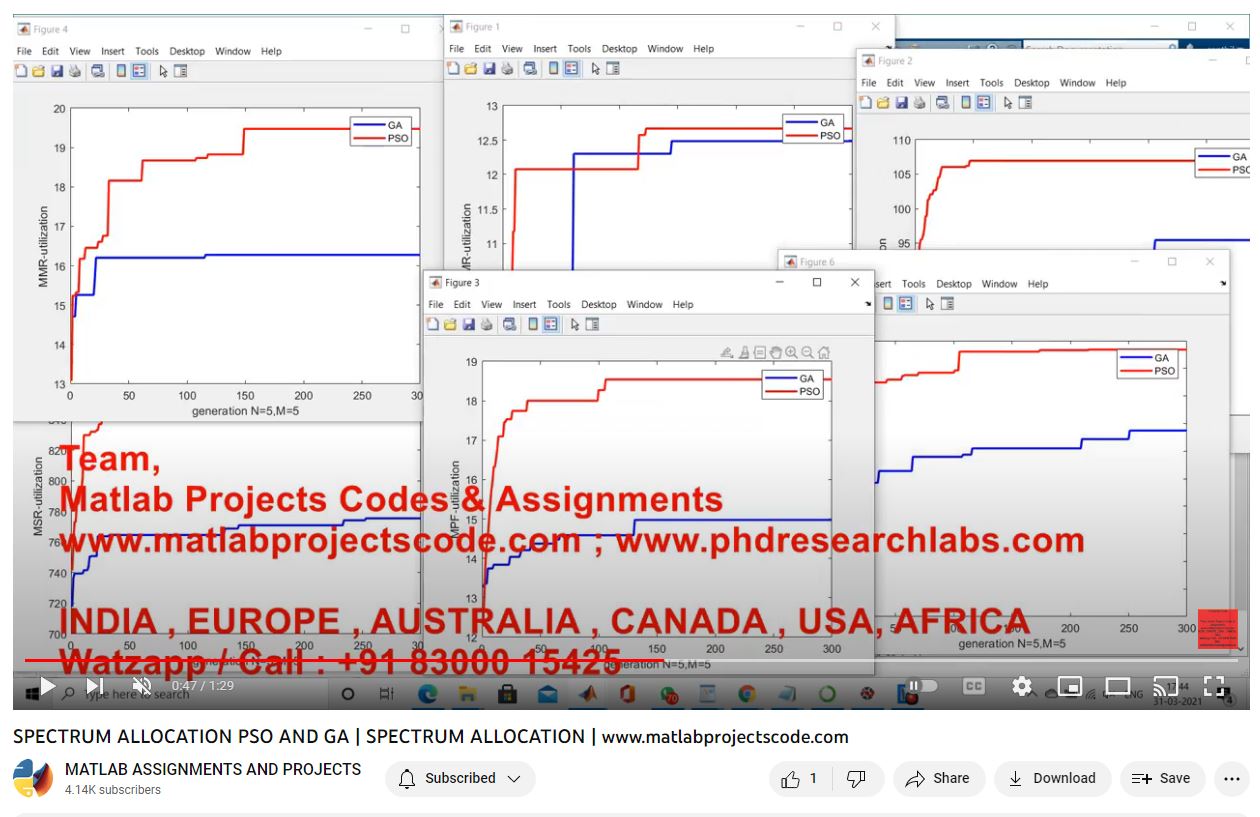Dislike this video
This screenshot has height=817, width=1260.
856,779
